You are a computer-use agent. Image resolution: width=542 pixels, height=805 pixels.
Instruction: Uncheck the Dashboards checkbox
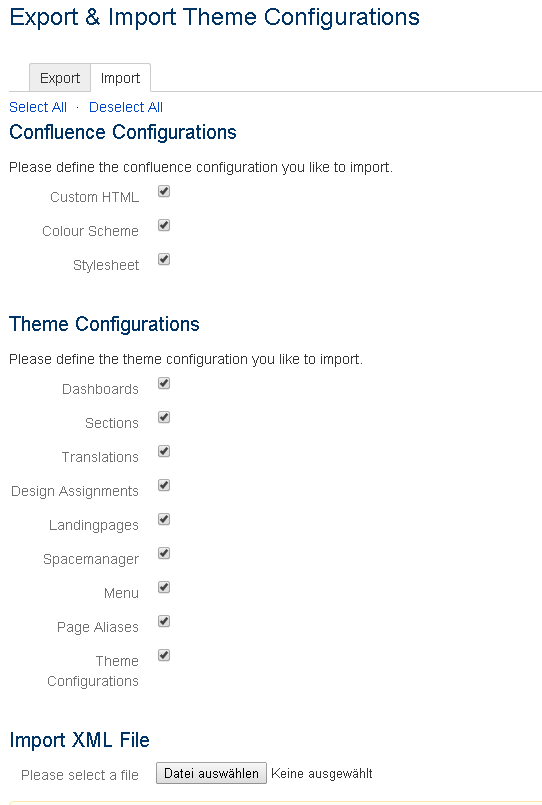click(164, 384)
